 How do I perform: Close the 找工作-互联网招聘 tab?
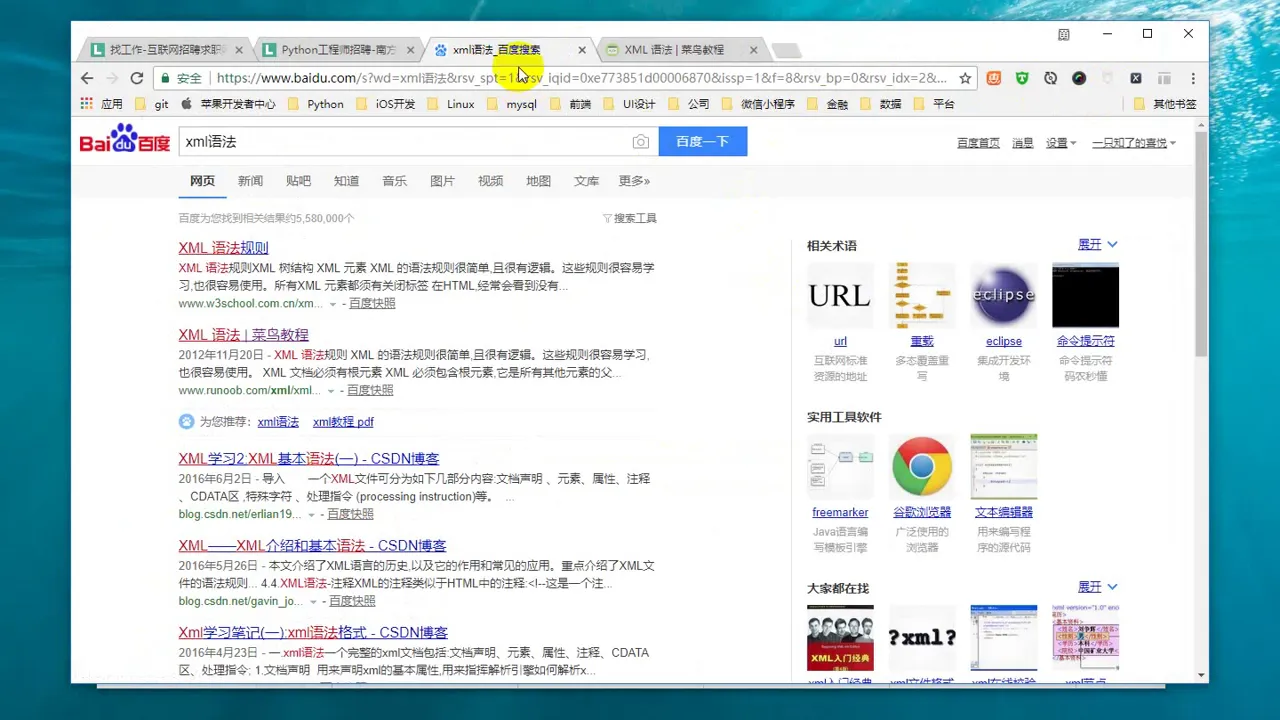tap(238, 49)
